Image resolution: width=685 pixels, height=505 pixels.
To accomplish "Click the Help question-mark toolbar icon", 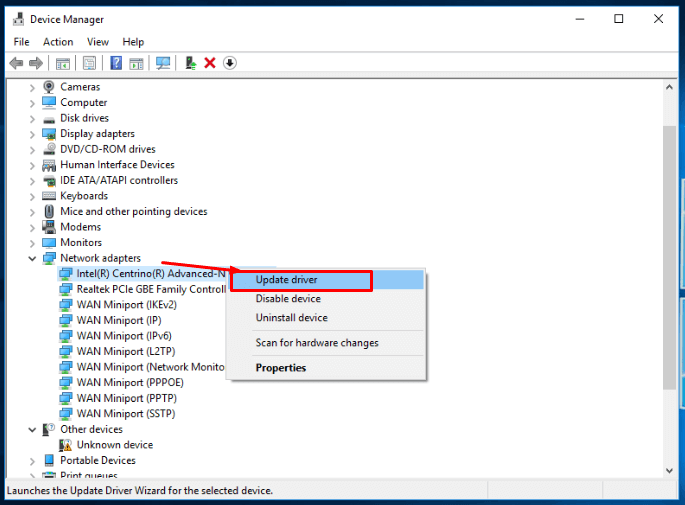I will coord(116,63).
